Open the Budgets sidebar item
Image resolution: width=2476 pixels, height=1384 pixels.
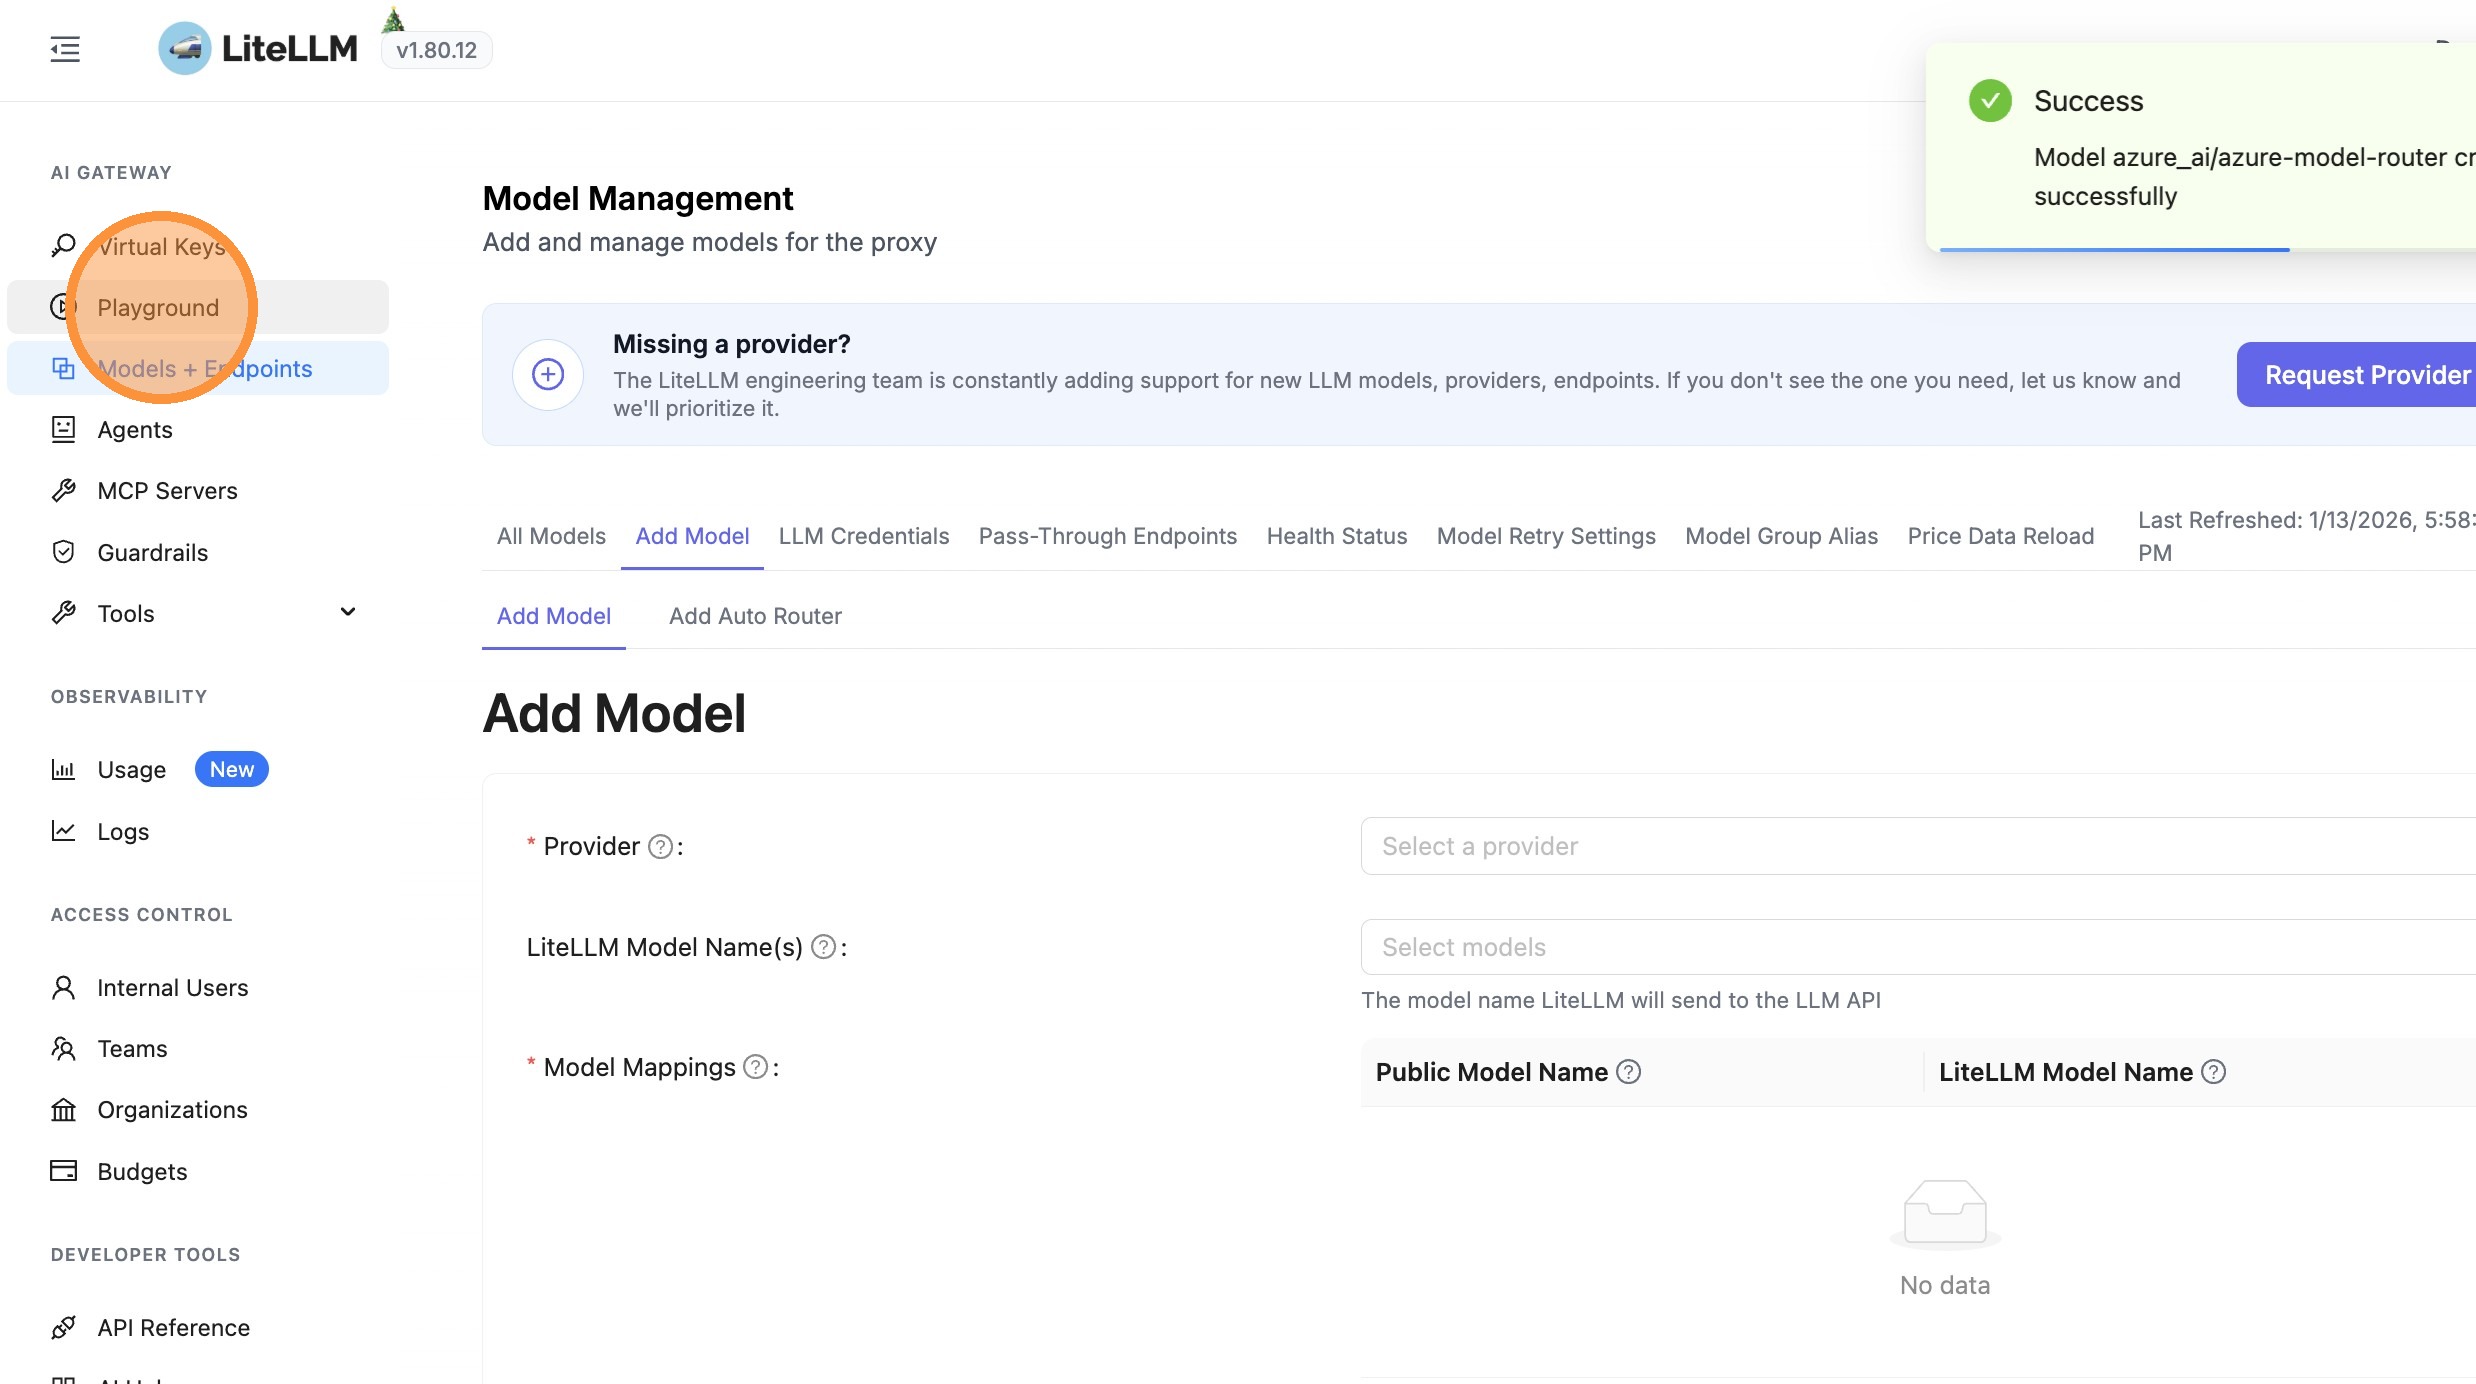pyautogui.click(x=142, y=1172)
